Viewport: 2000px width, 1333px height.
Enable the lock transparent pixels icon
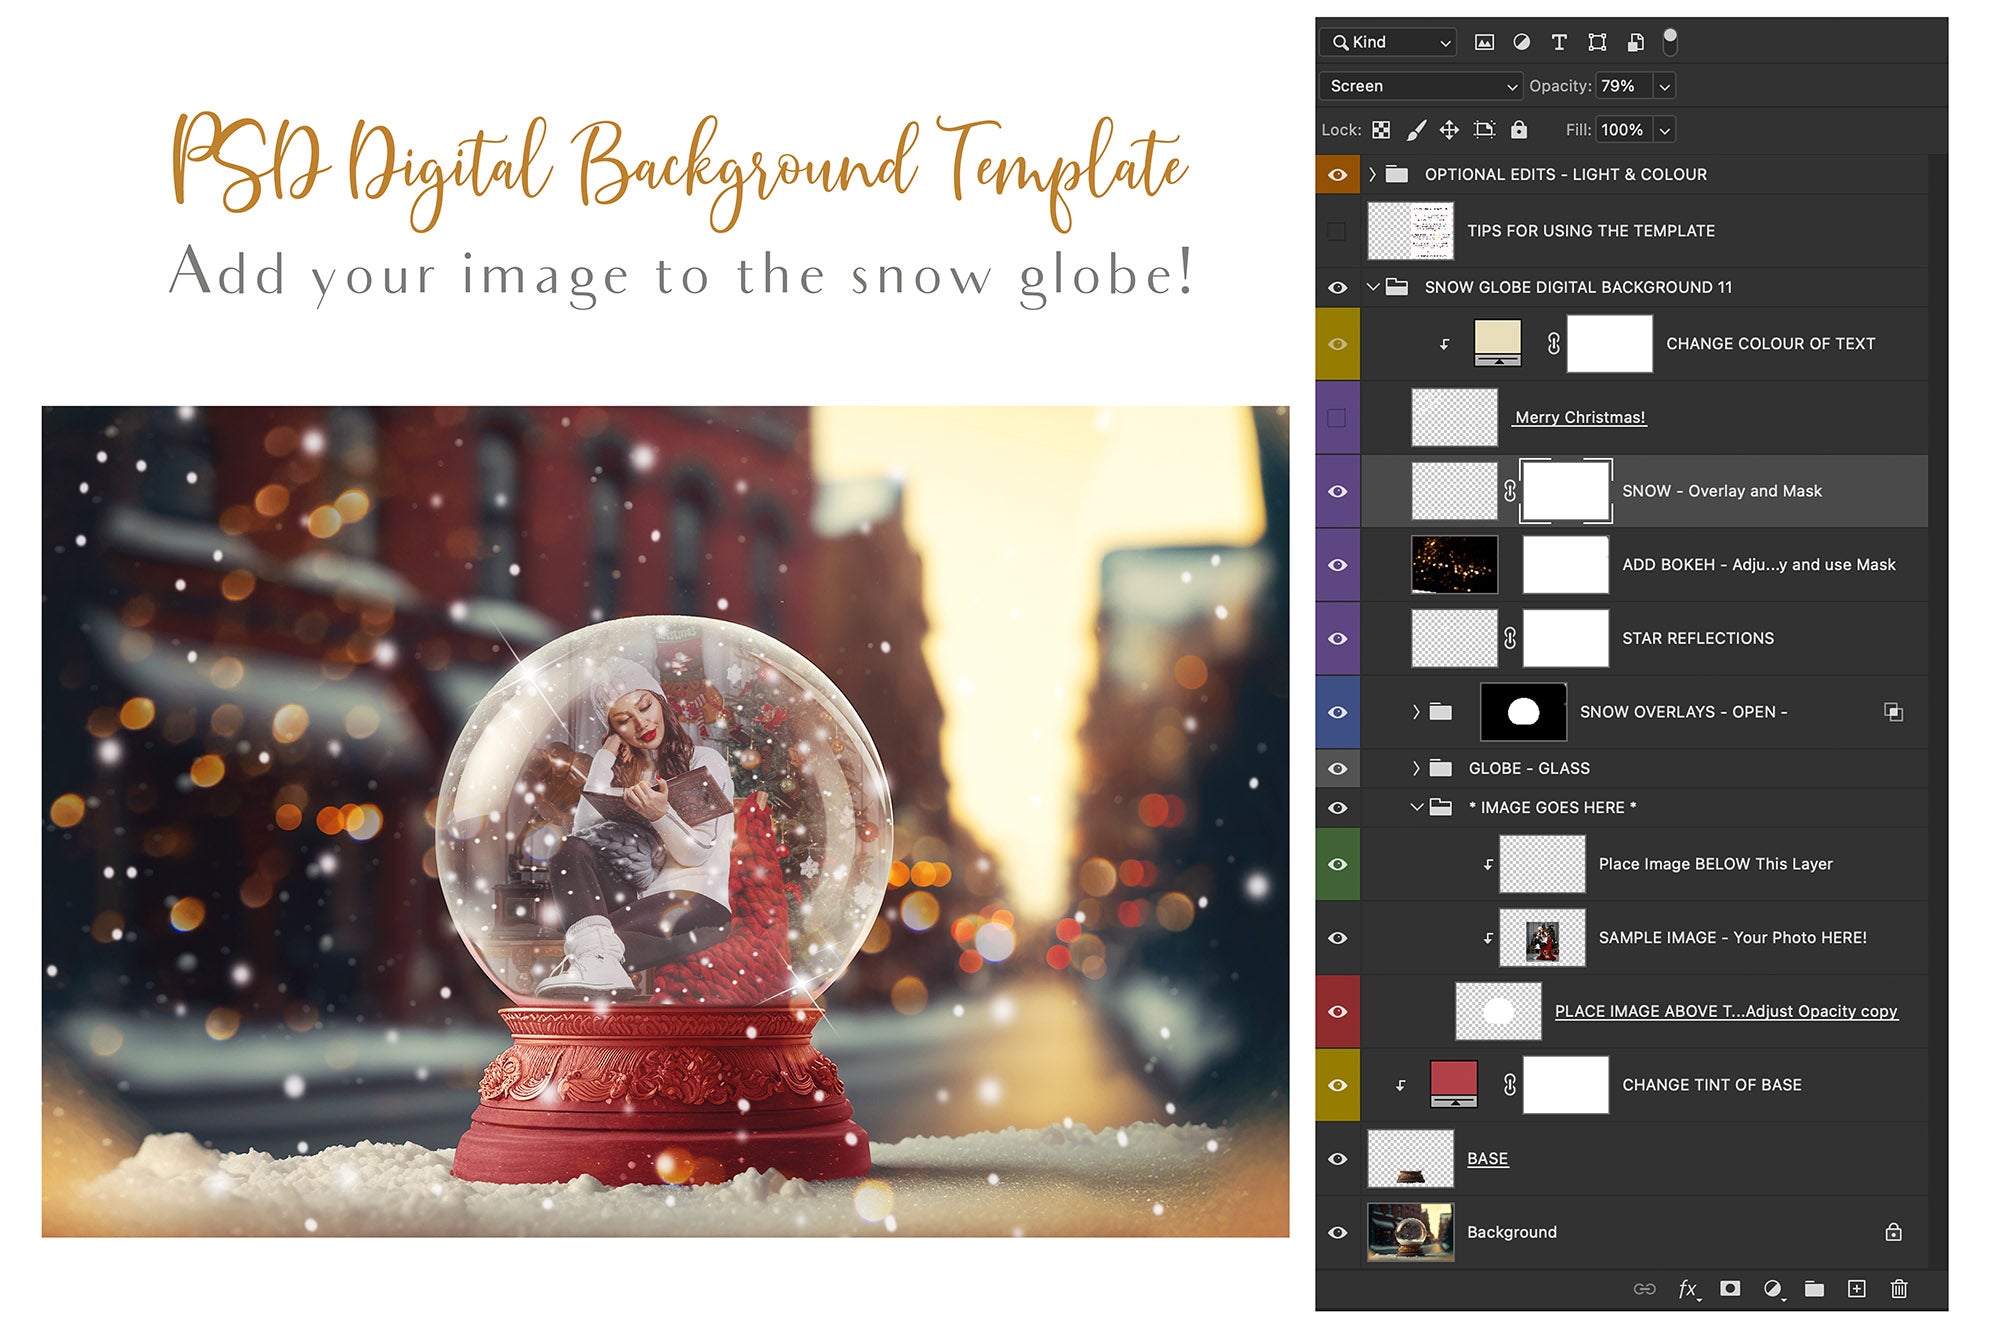tap(1381, 130)
